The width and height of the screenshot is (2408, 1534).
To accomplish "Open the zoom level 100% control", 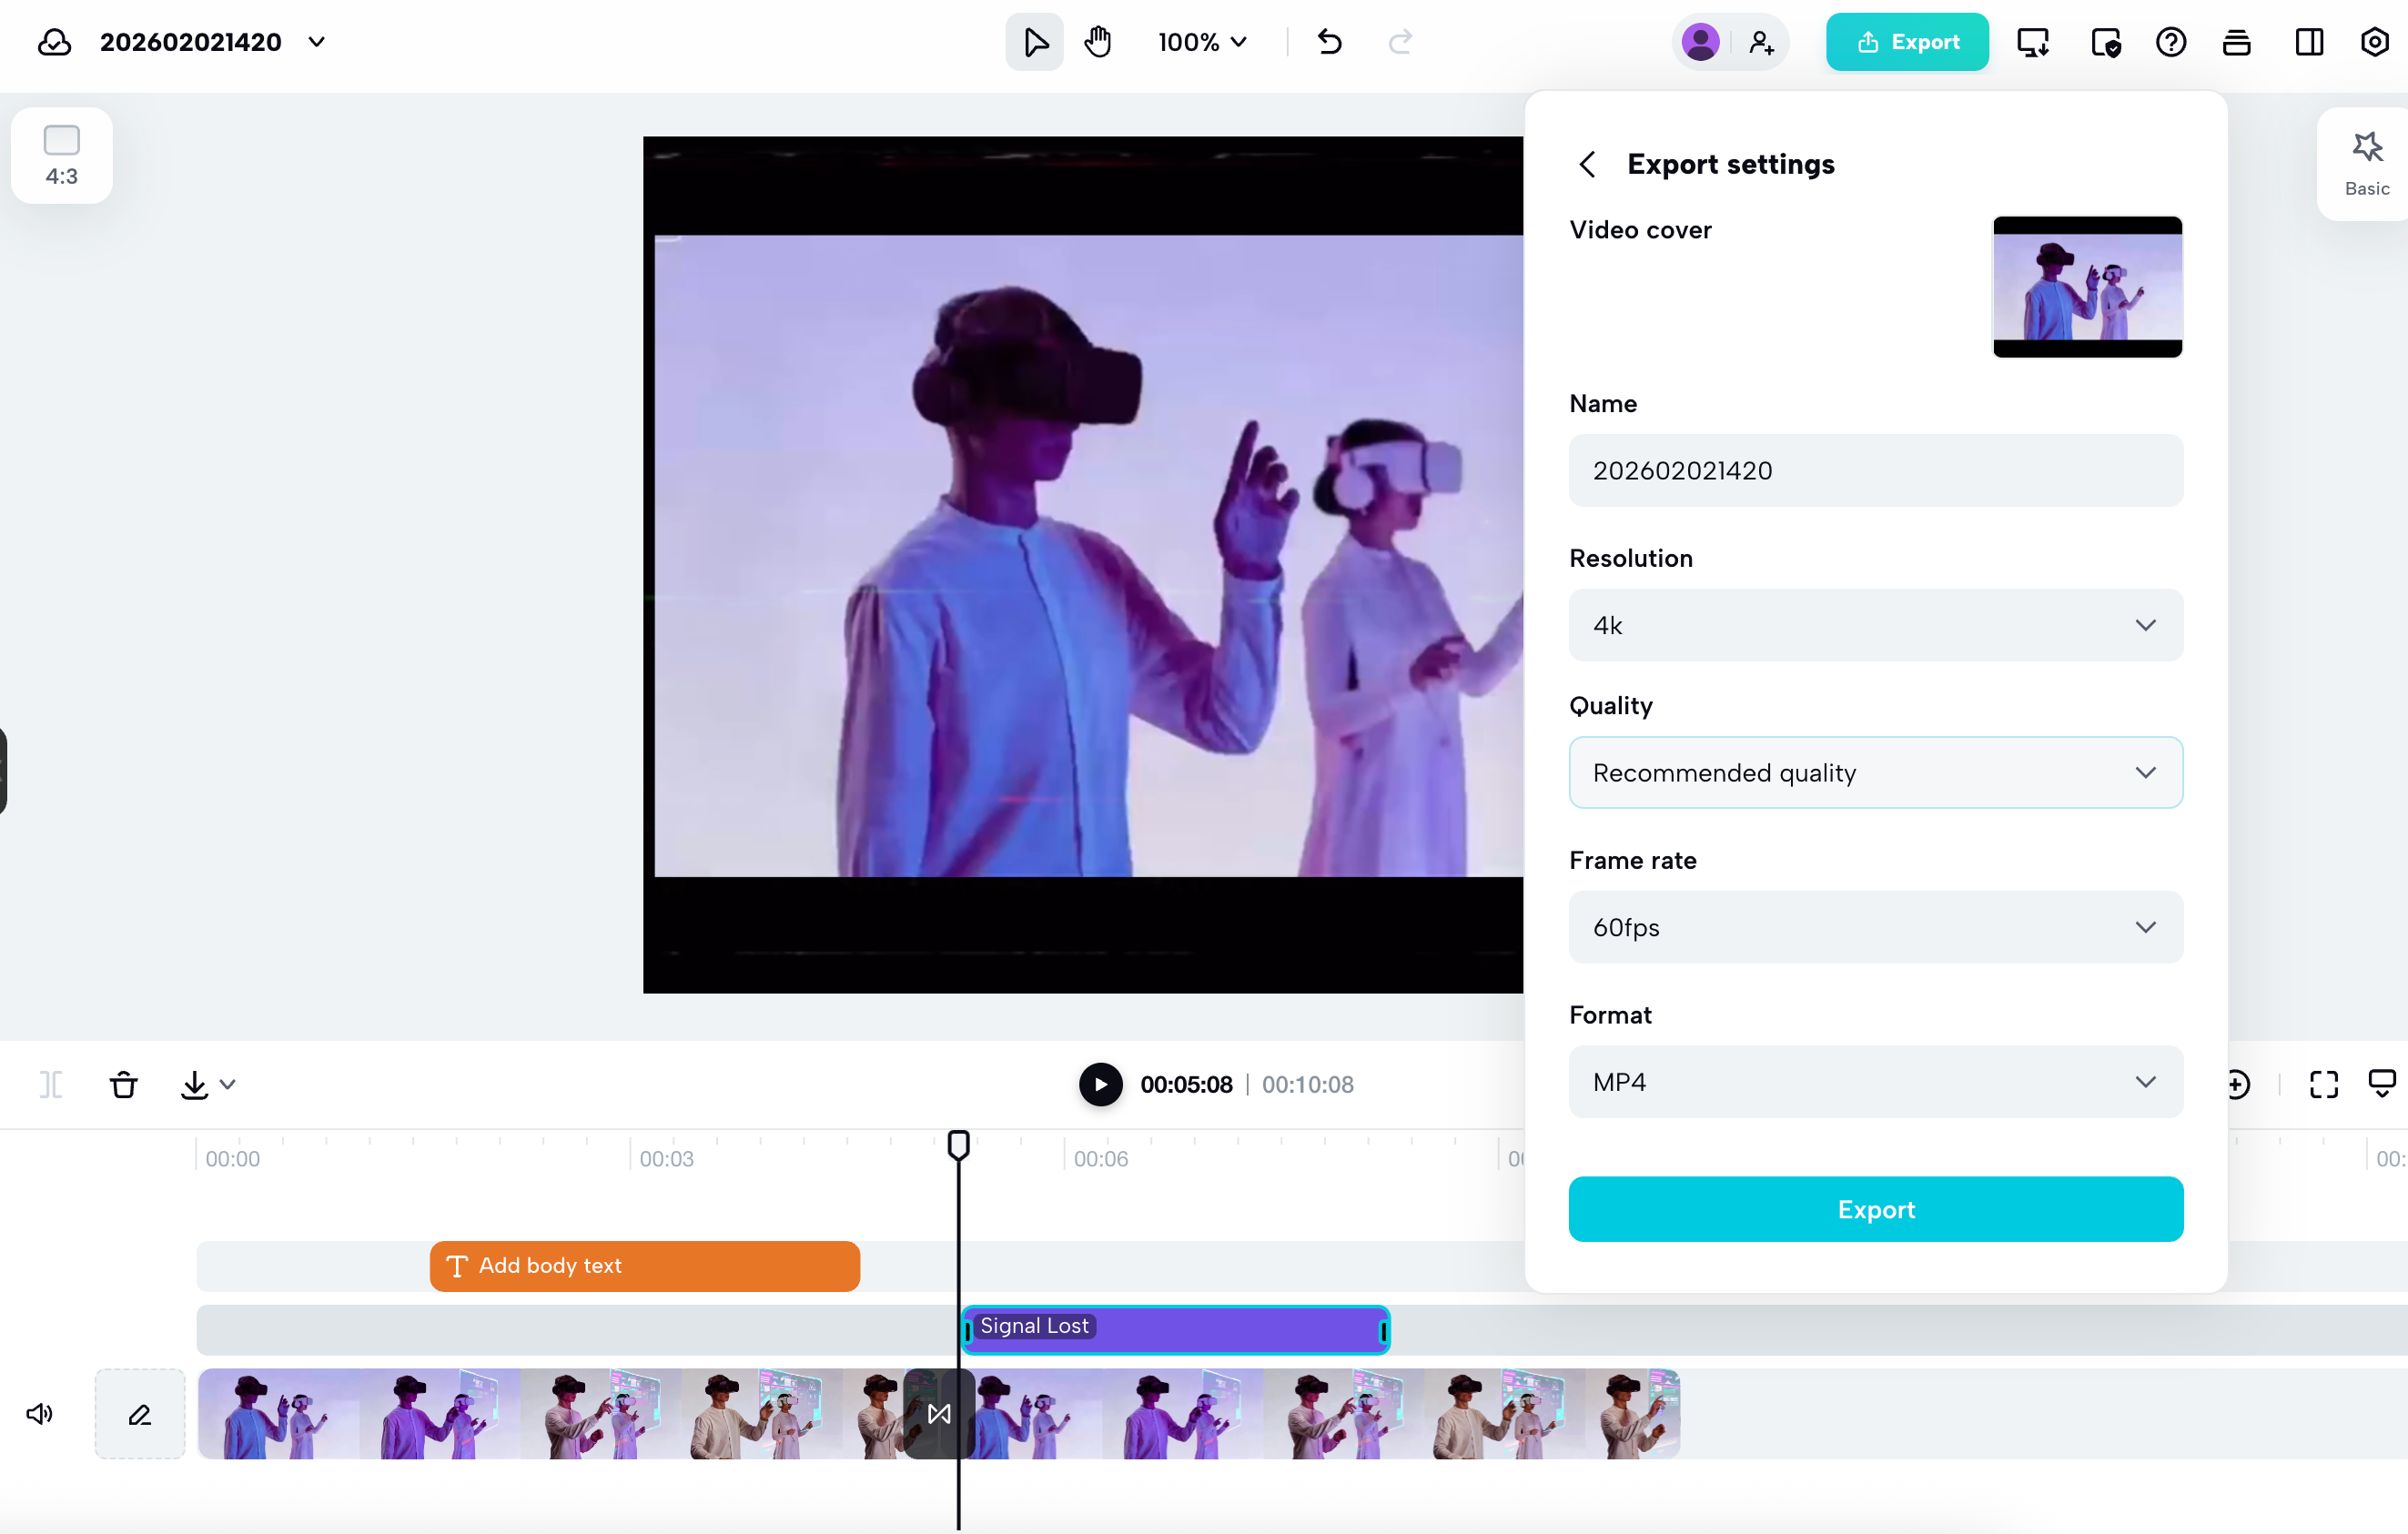I will (1201, 42).
